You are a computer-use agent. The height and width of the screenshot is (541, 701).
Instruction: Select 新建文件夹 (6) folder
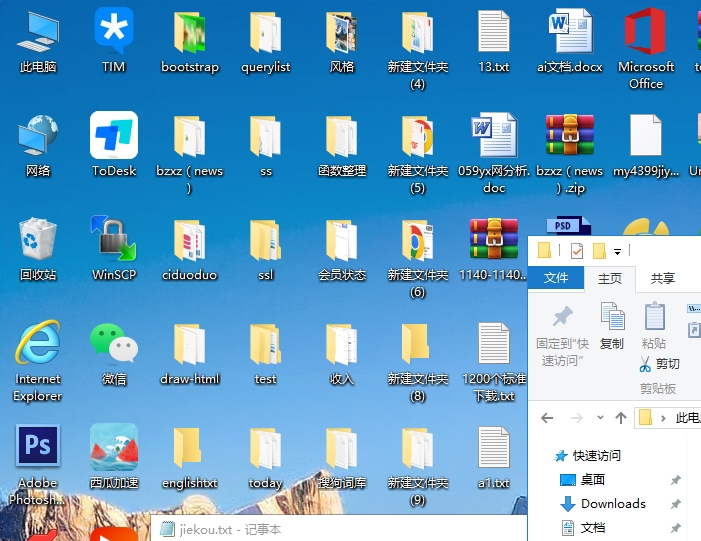[x=418, y=258]
